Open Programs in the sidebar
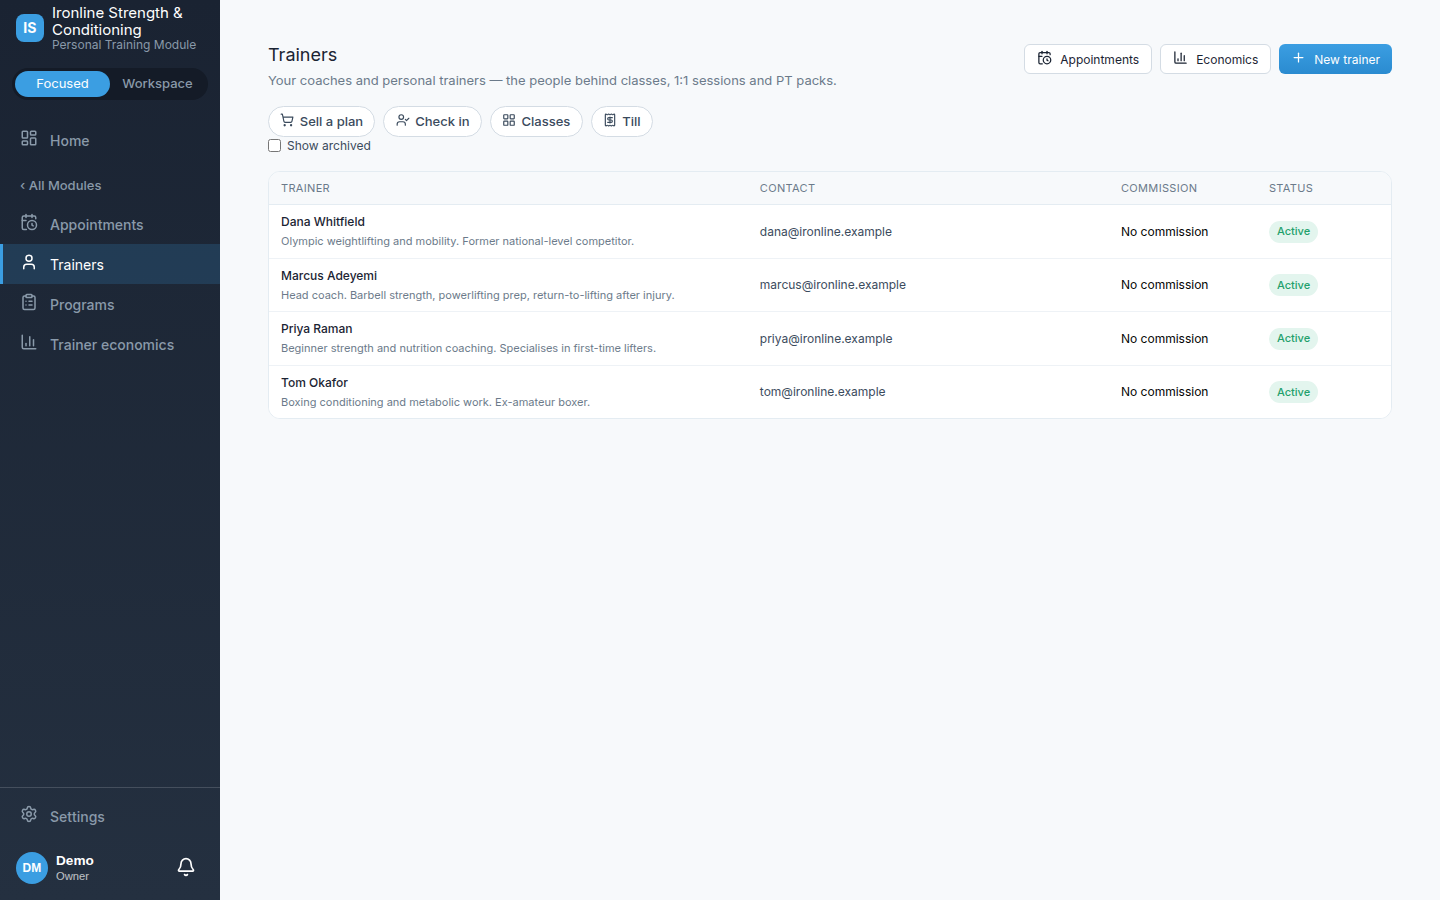The height and width of the screenshot is (900, 1440). [110, 304]
